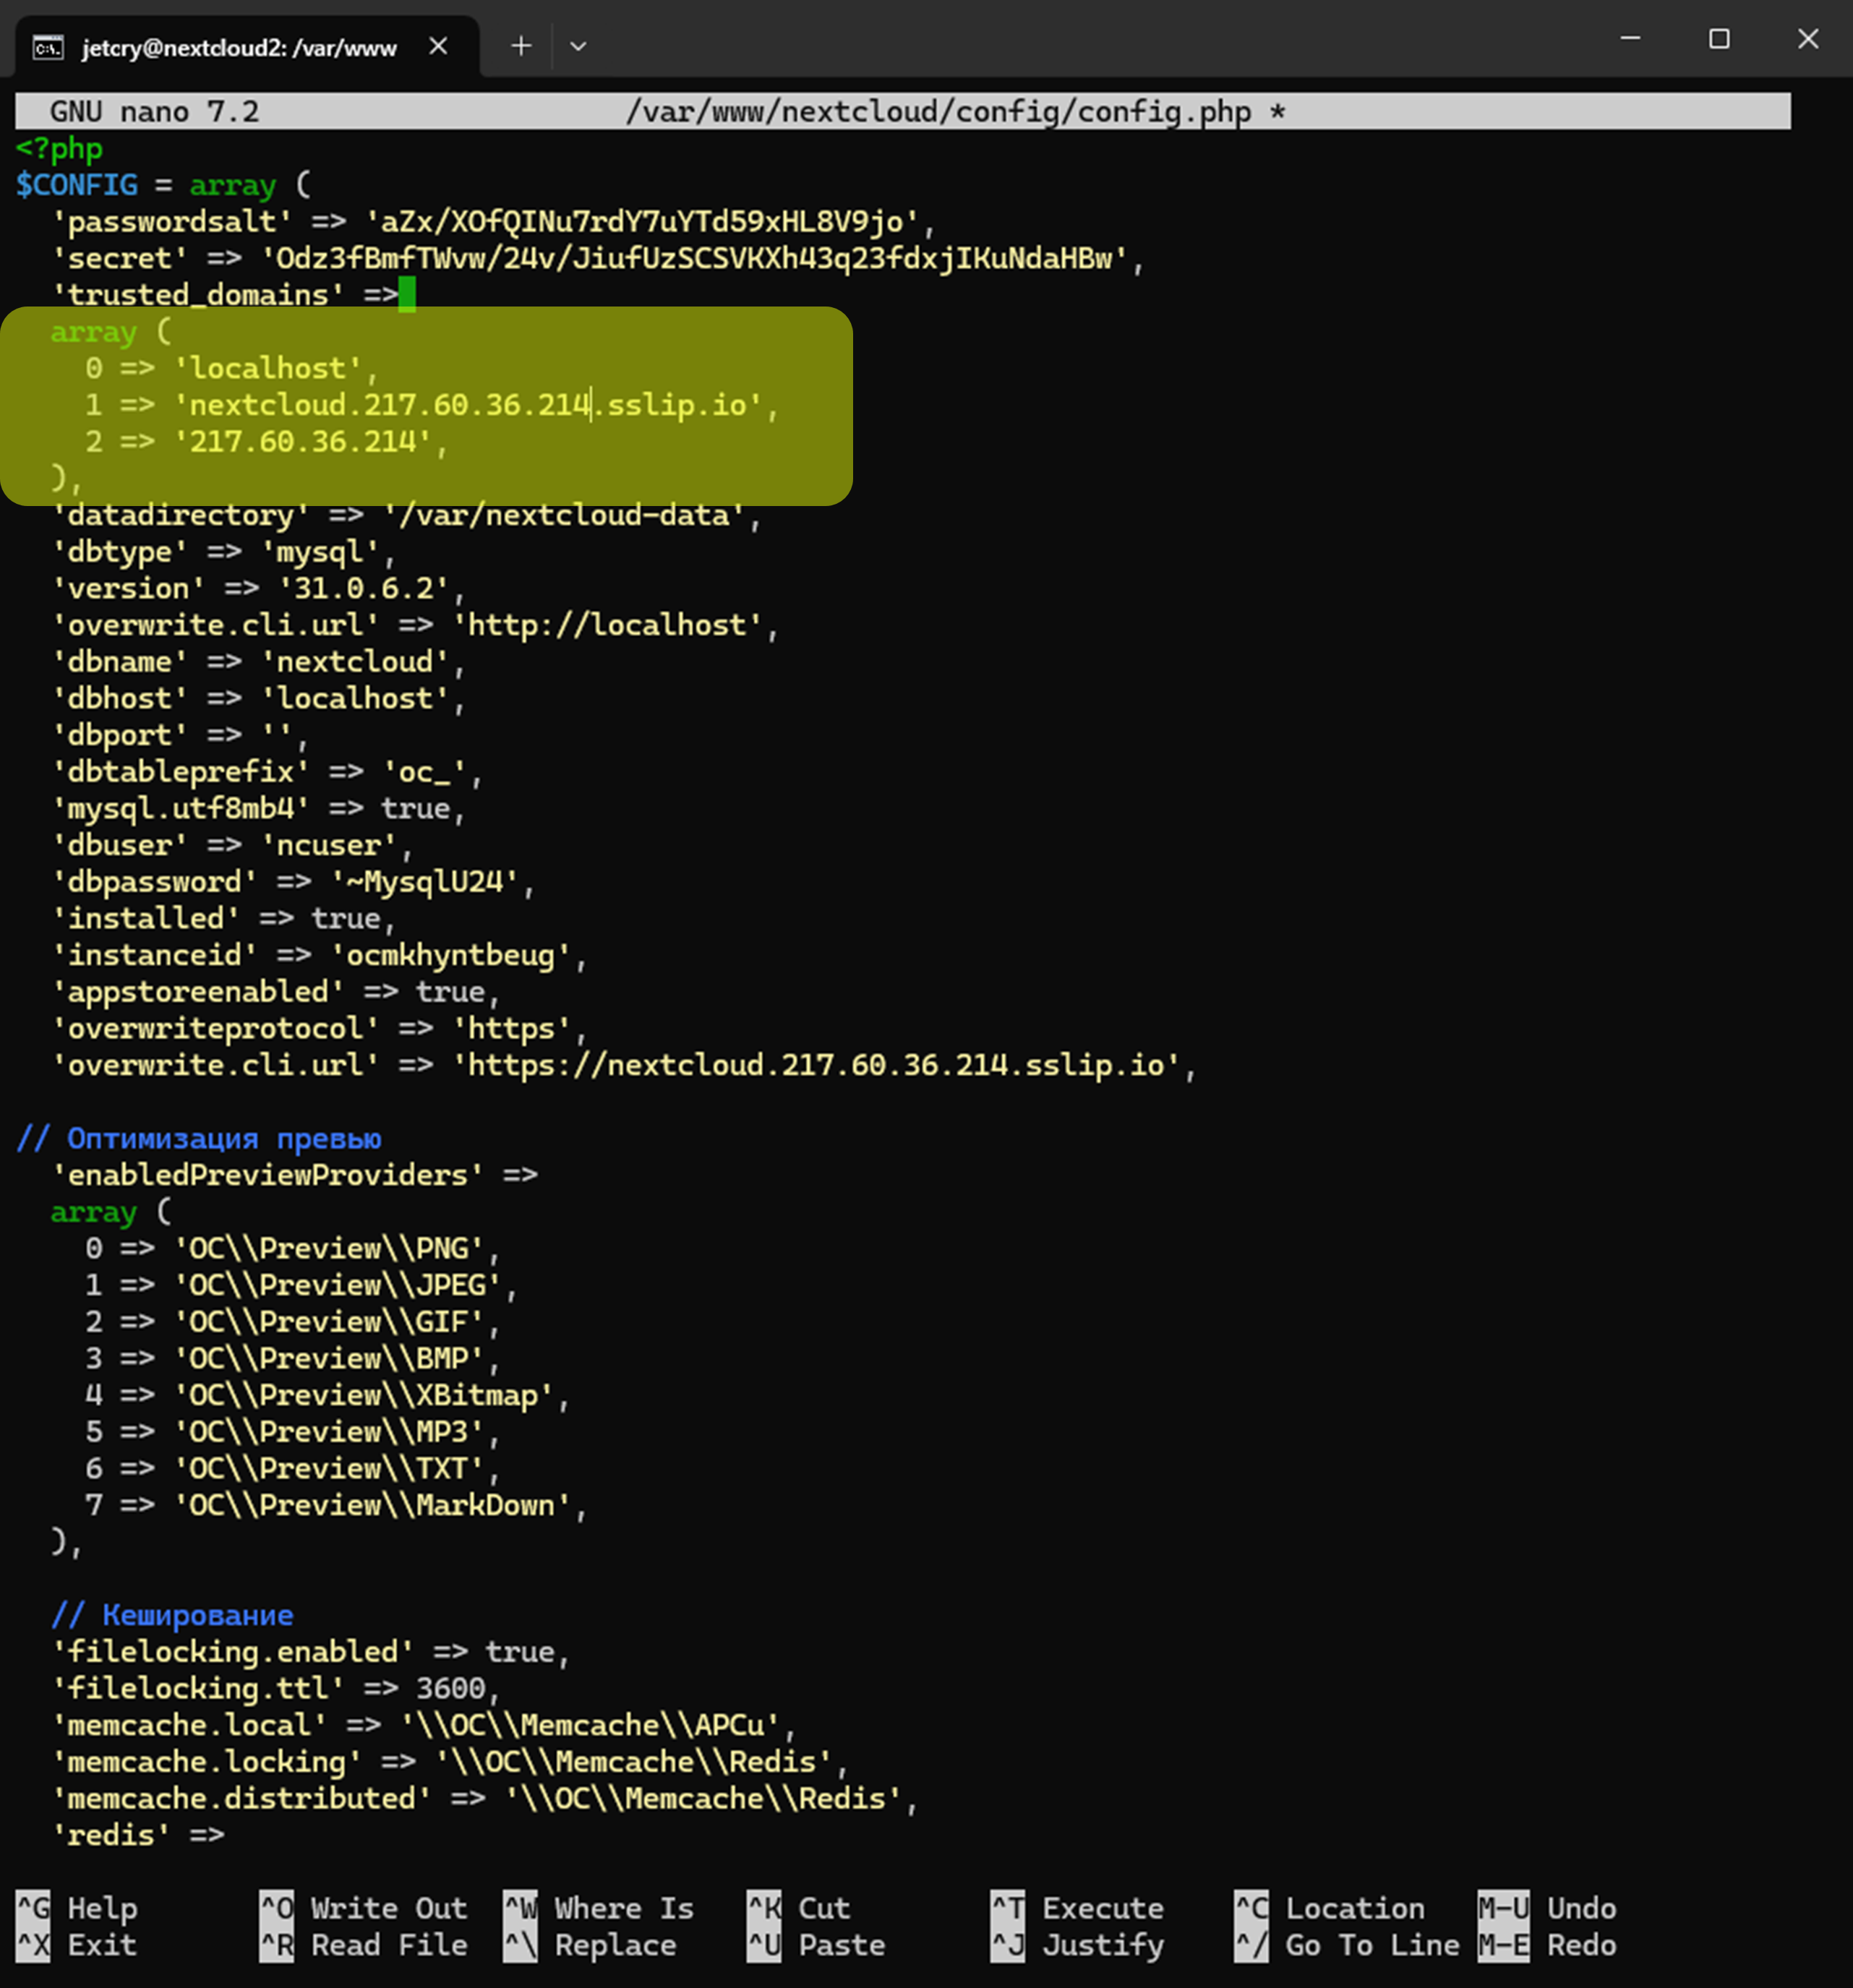
Task: Click the 'Оптимизация превью' comment
Action: point(199,1138)
